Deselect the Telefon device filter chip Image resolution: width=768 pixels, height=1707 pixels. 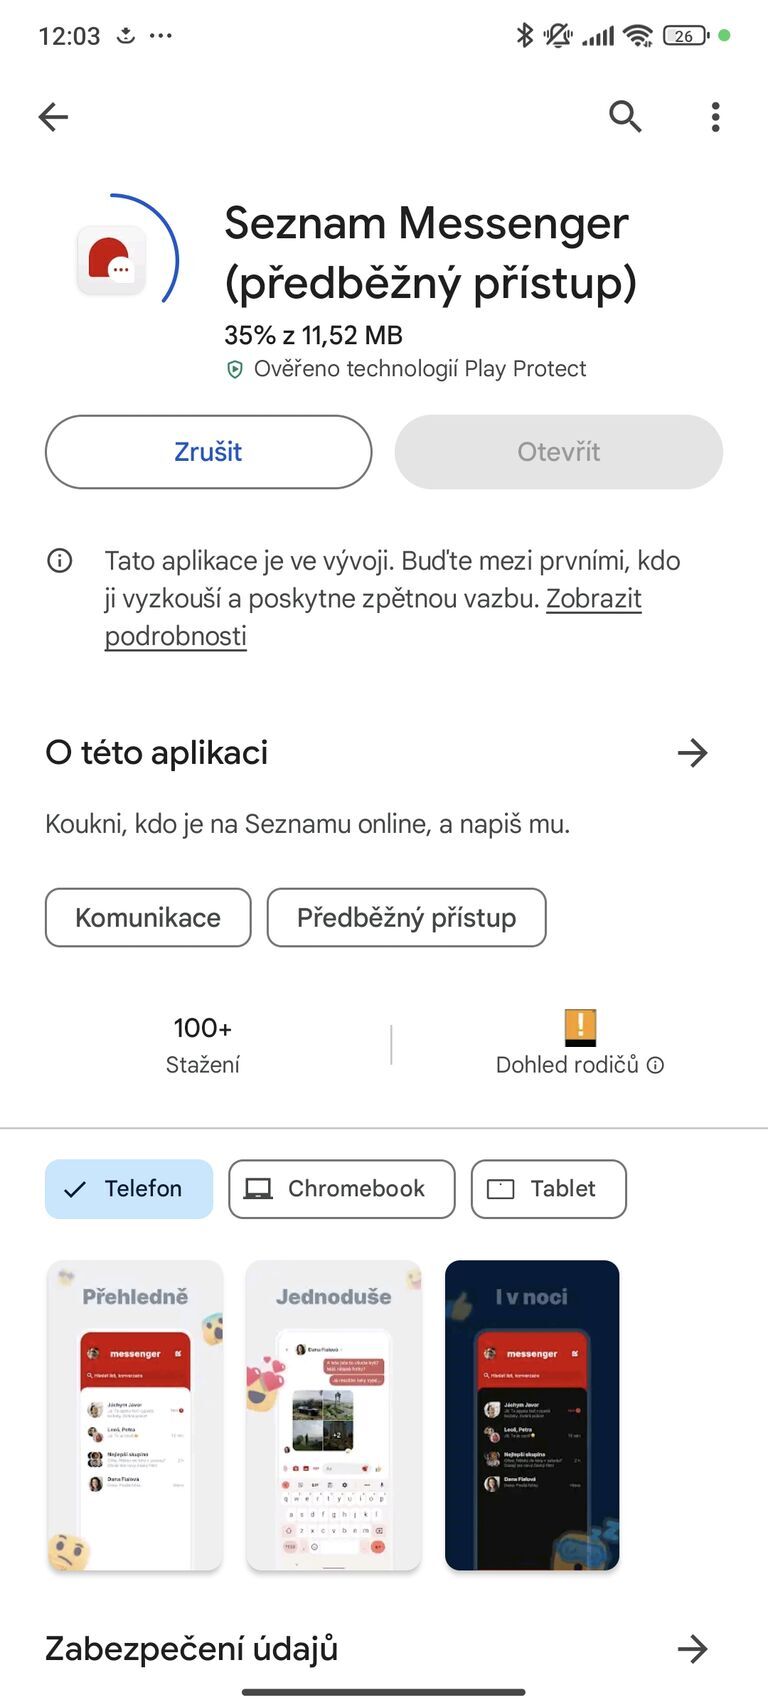(128, 1189)
